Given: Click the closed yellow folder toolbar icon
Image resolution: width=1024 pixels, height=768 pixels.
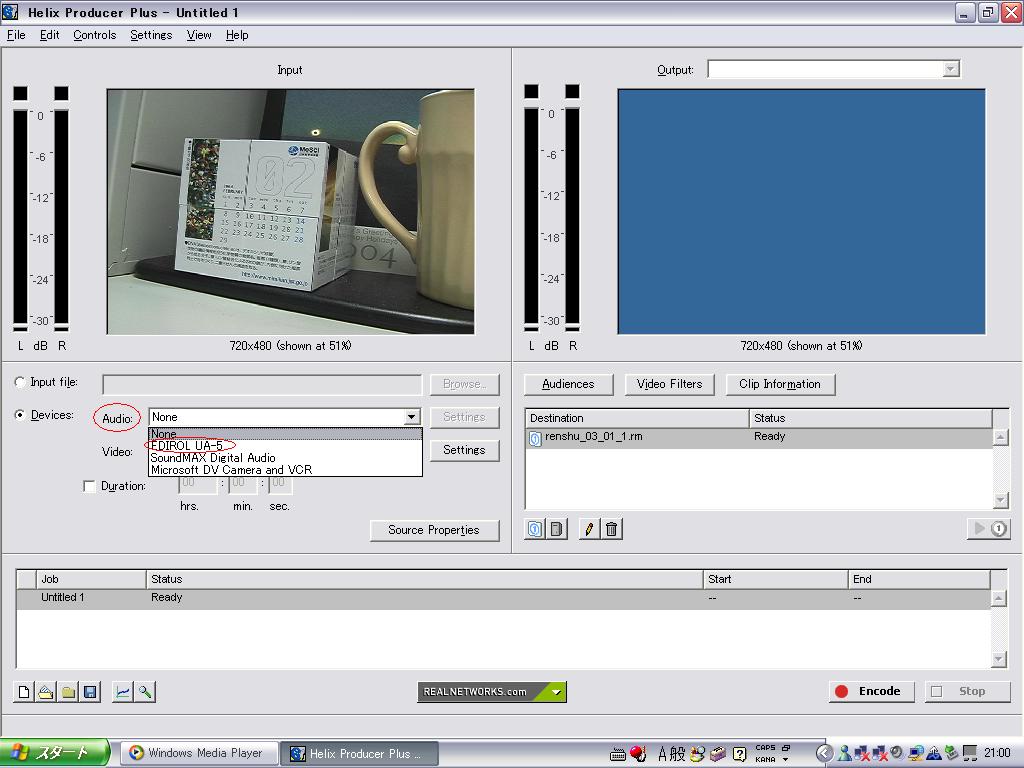Looking at the screenshot, I should point(68,692).
